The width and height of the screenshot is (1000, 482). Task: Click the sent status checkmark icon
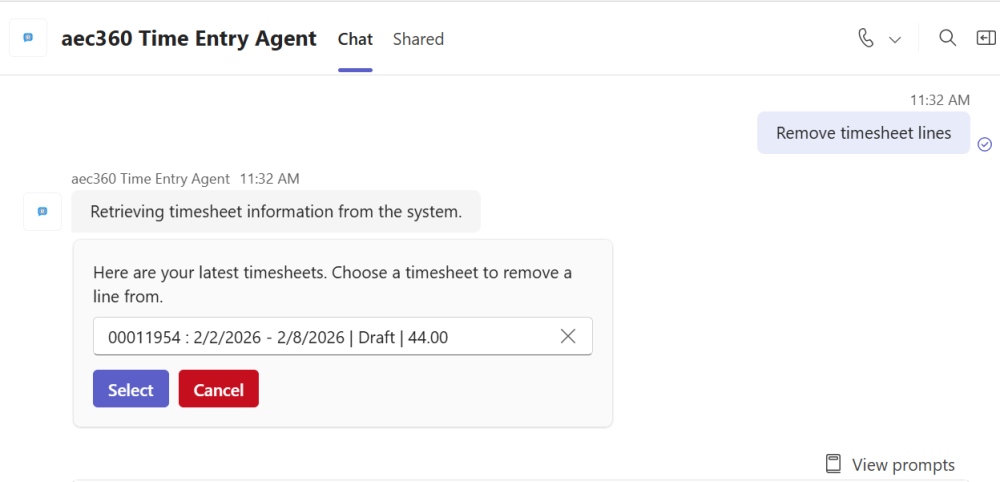[984, 144]
